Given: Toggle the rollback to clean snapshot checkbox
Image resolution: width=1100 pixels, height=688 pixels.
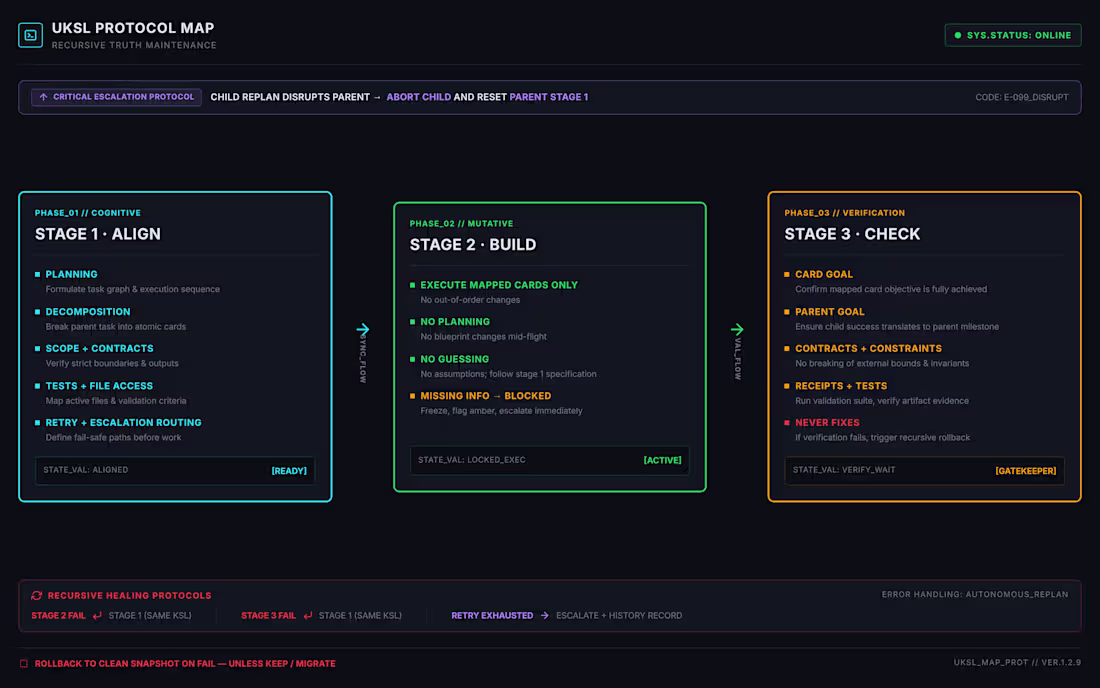Looking at the screenshot, I should click(24, 663).
